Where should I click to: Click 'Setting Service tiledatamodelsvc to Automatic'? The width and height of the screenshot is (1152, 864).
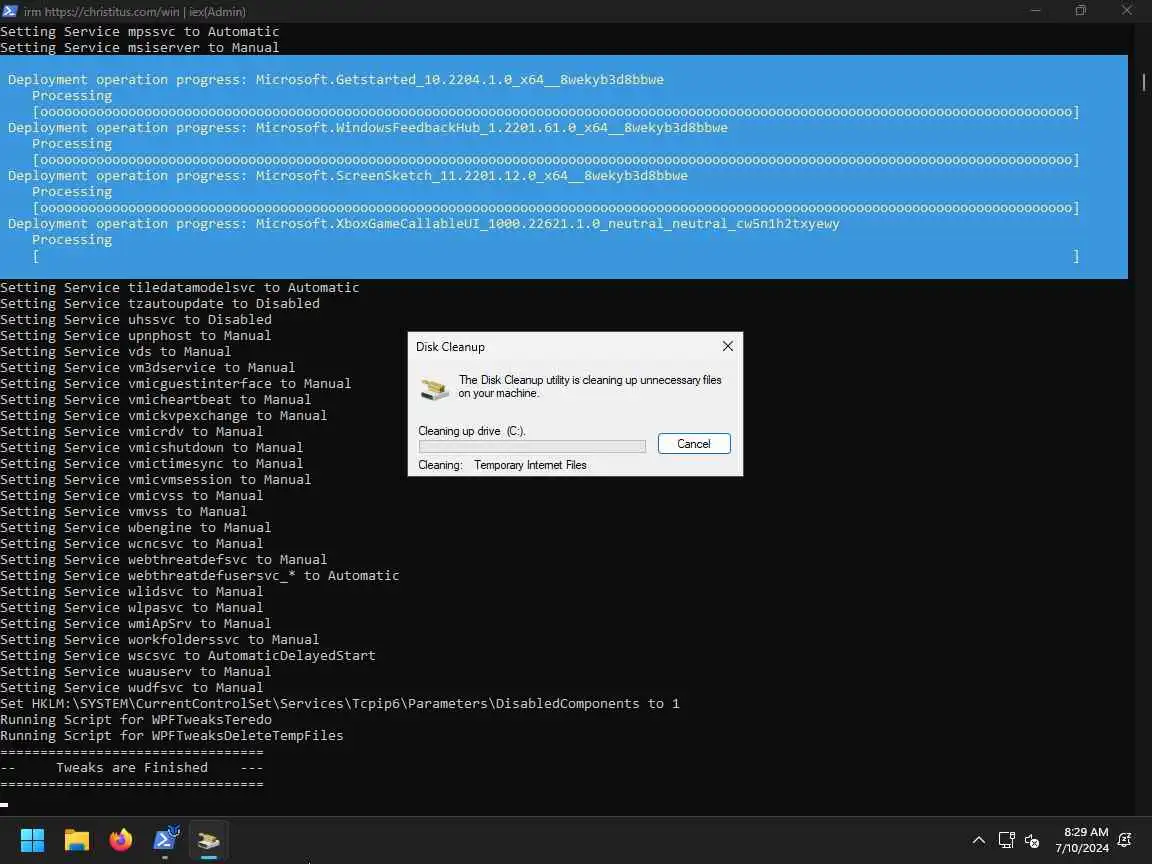(x=180, y=287)
